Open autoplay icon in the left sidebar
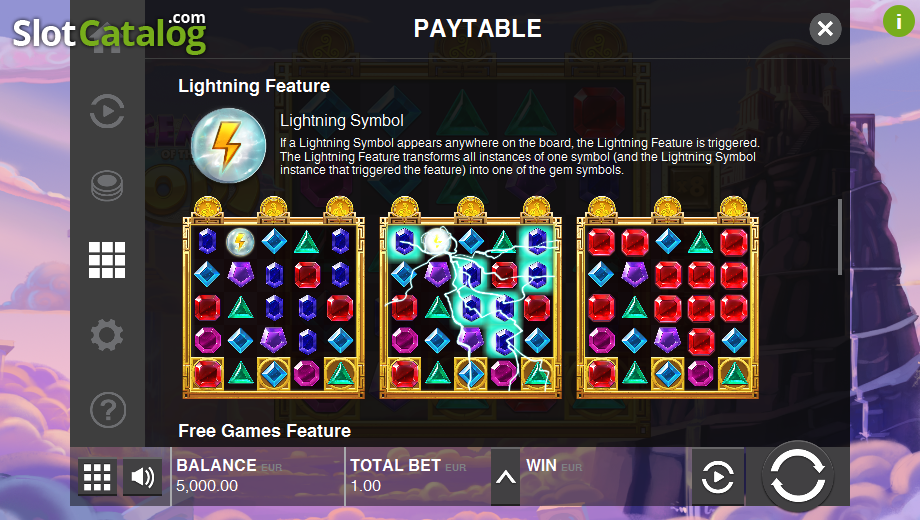 [x=107, y=111]
